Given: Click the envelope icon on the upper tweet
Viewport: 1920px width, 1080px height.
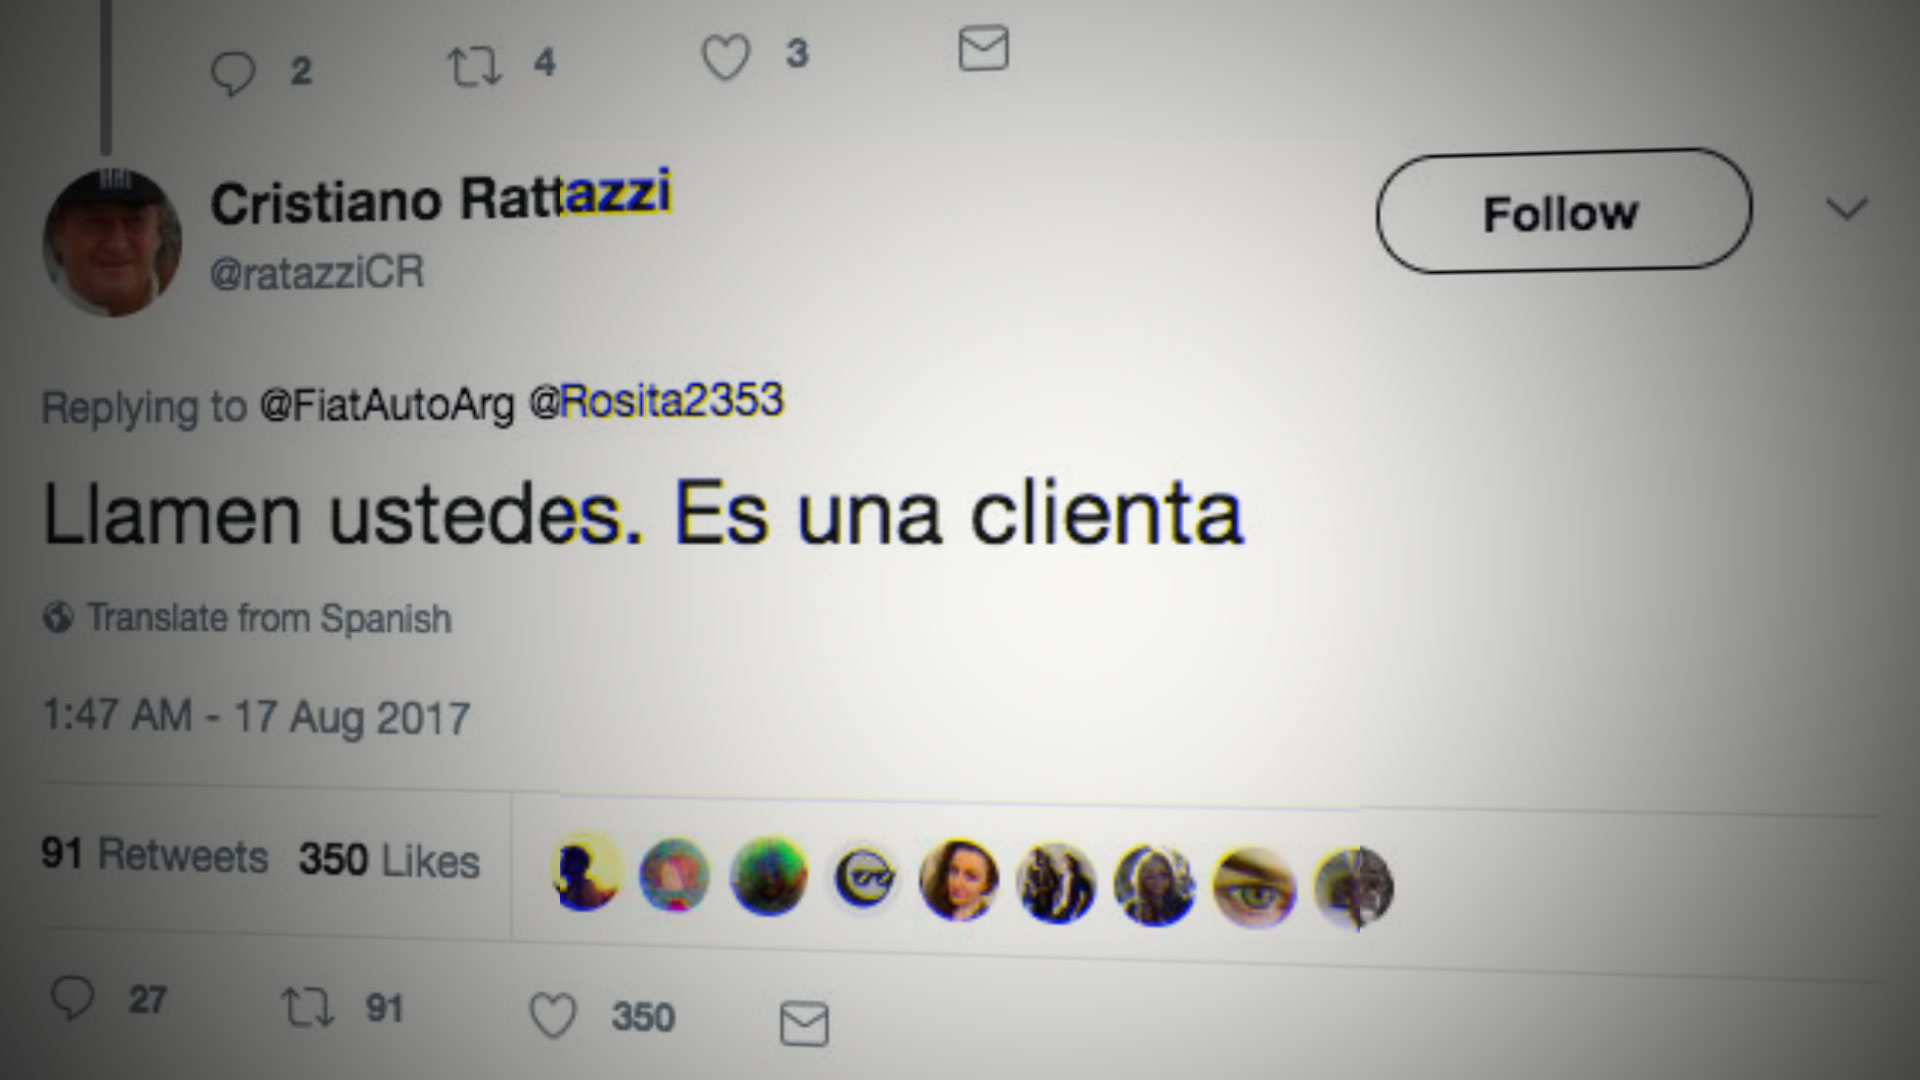Looking at the screenshot, I should [x=983, y=49].
